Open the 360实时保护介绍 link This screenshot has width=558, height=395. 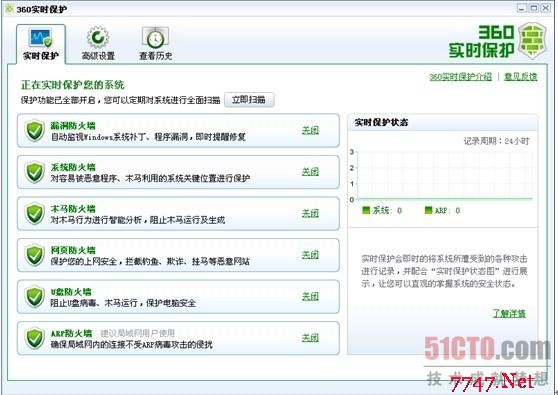coord(460,77)
